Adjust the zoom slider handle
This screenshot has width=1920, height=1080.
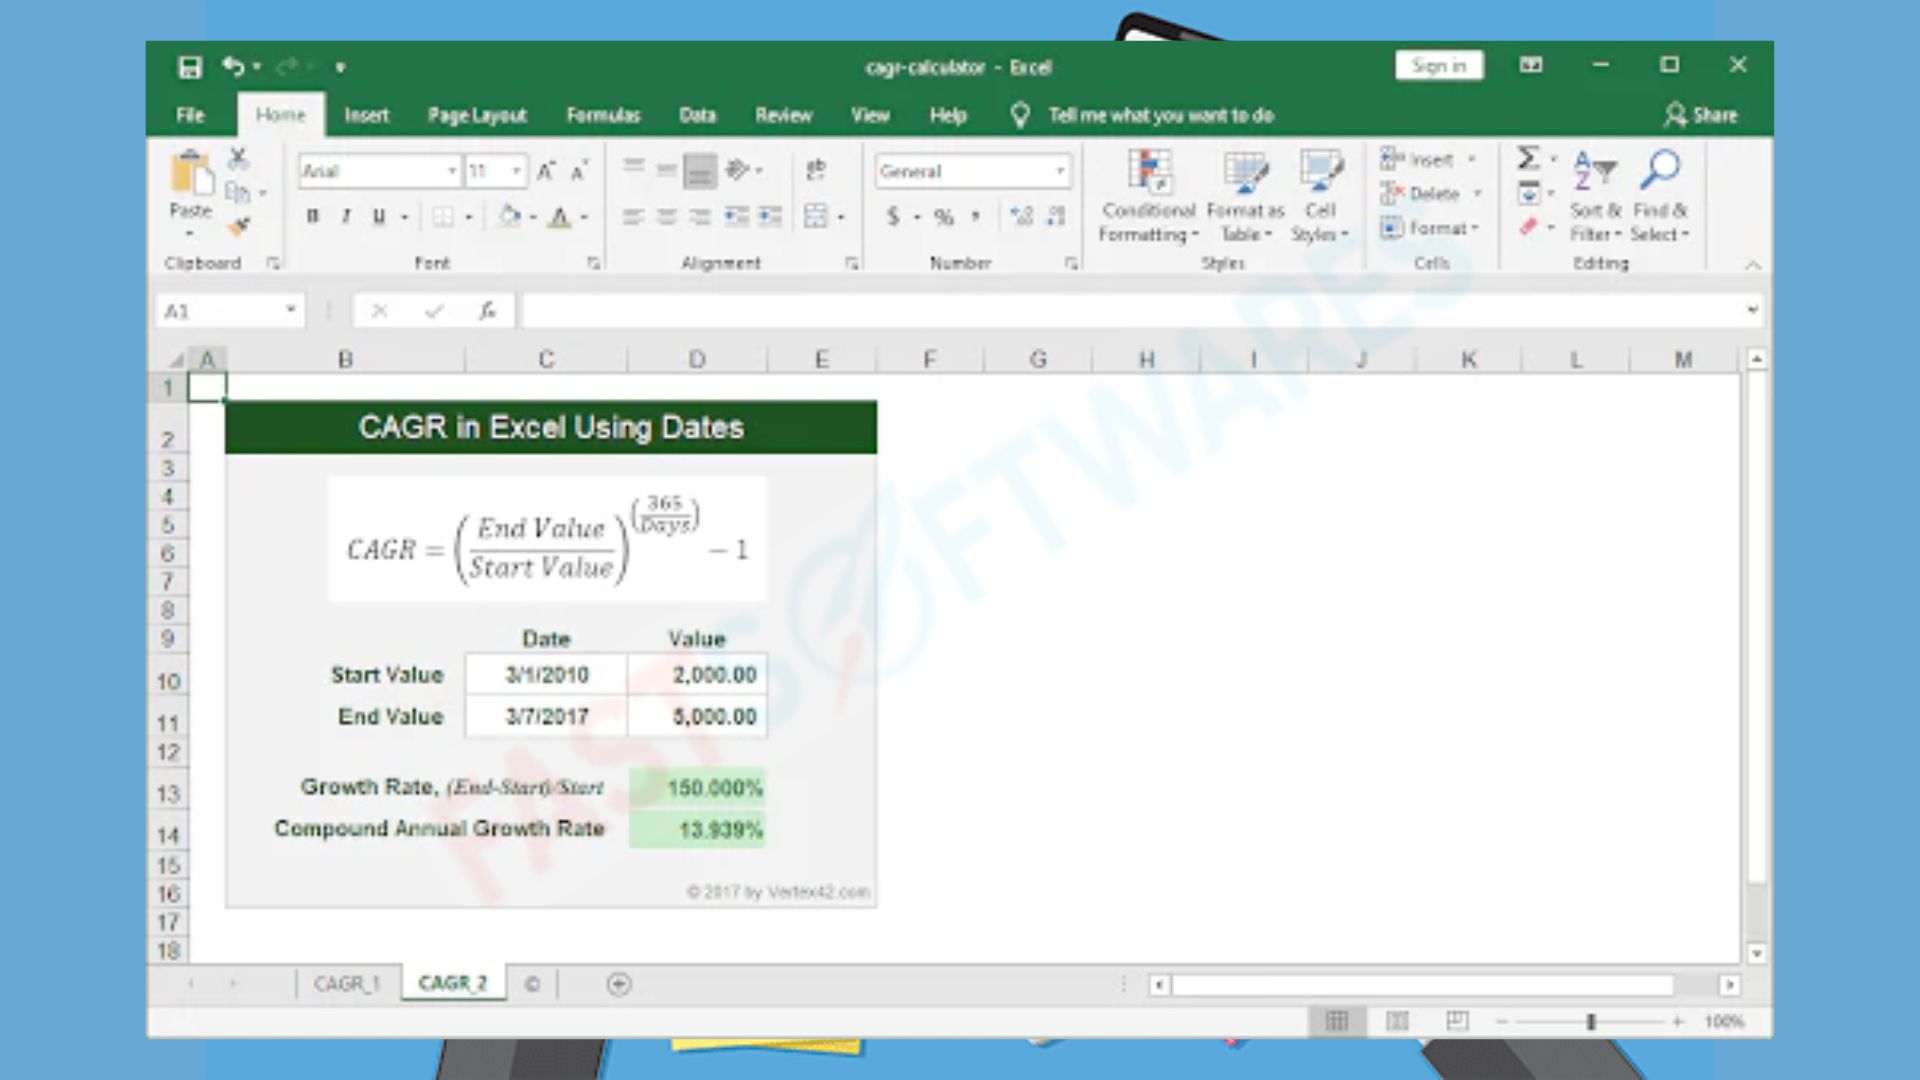point(1591,1021)
